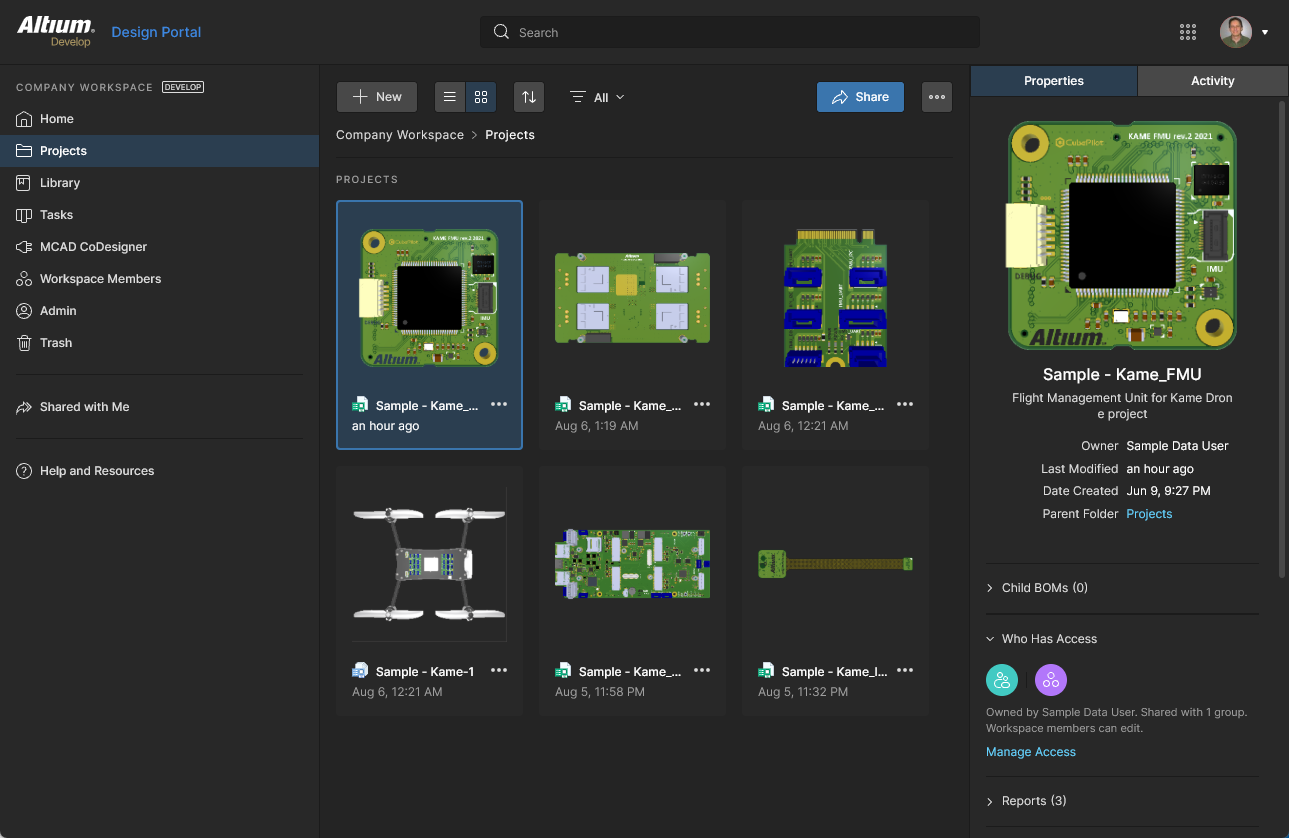Switch projects to grid view
1289x838 pixels.
[x=480, y=96]
